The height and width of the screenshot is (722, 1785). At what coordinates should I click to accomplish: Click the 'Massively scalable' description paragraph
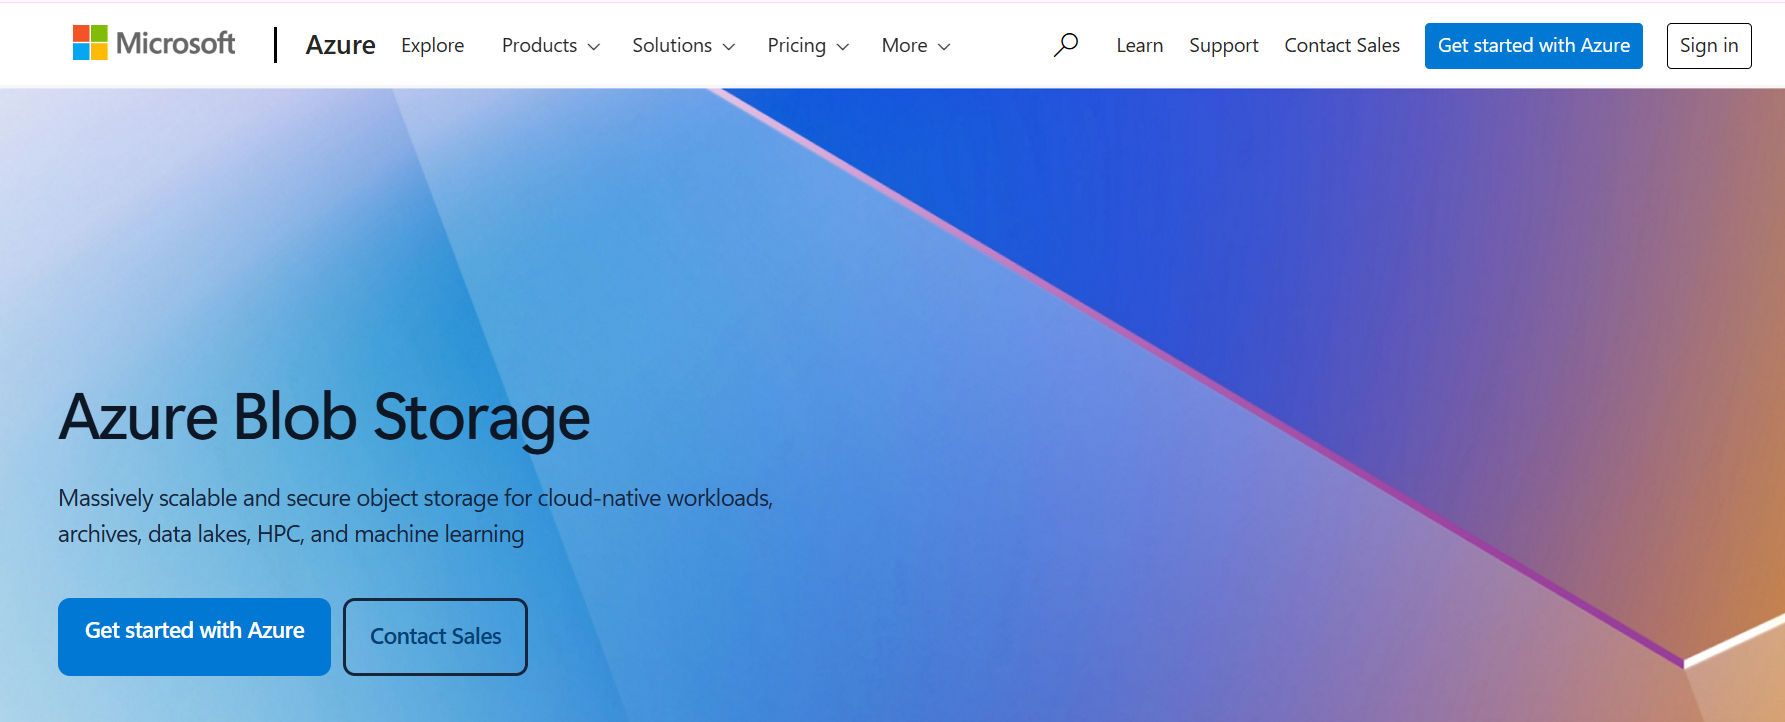(x=415, y=516)
